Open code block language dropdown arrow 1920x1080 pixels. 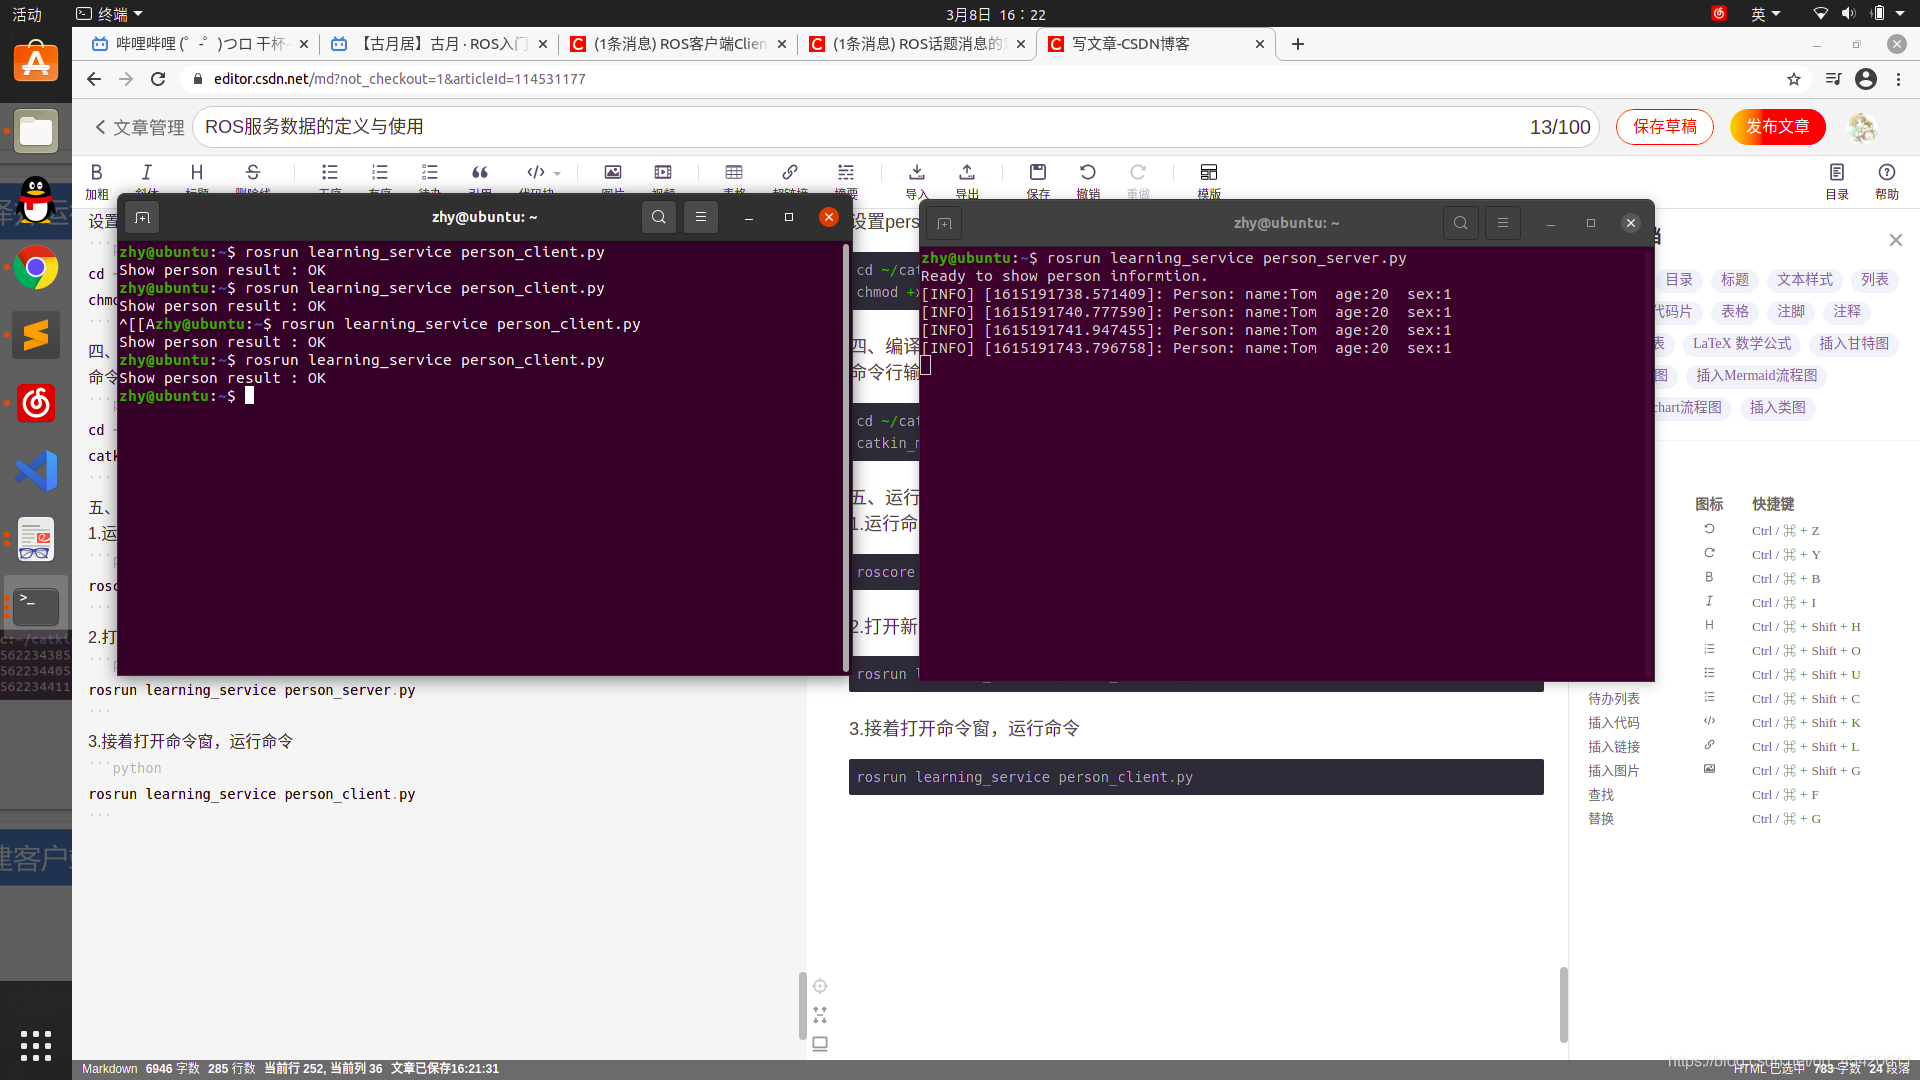(x=557, y=174)
